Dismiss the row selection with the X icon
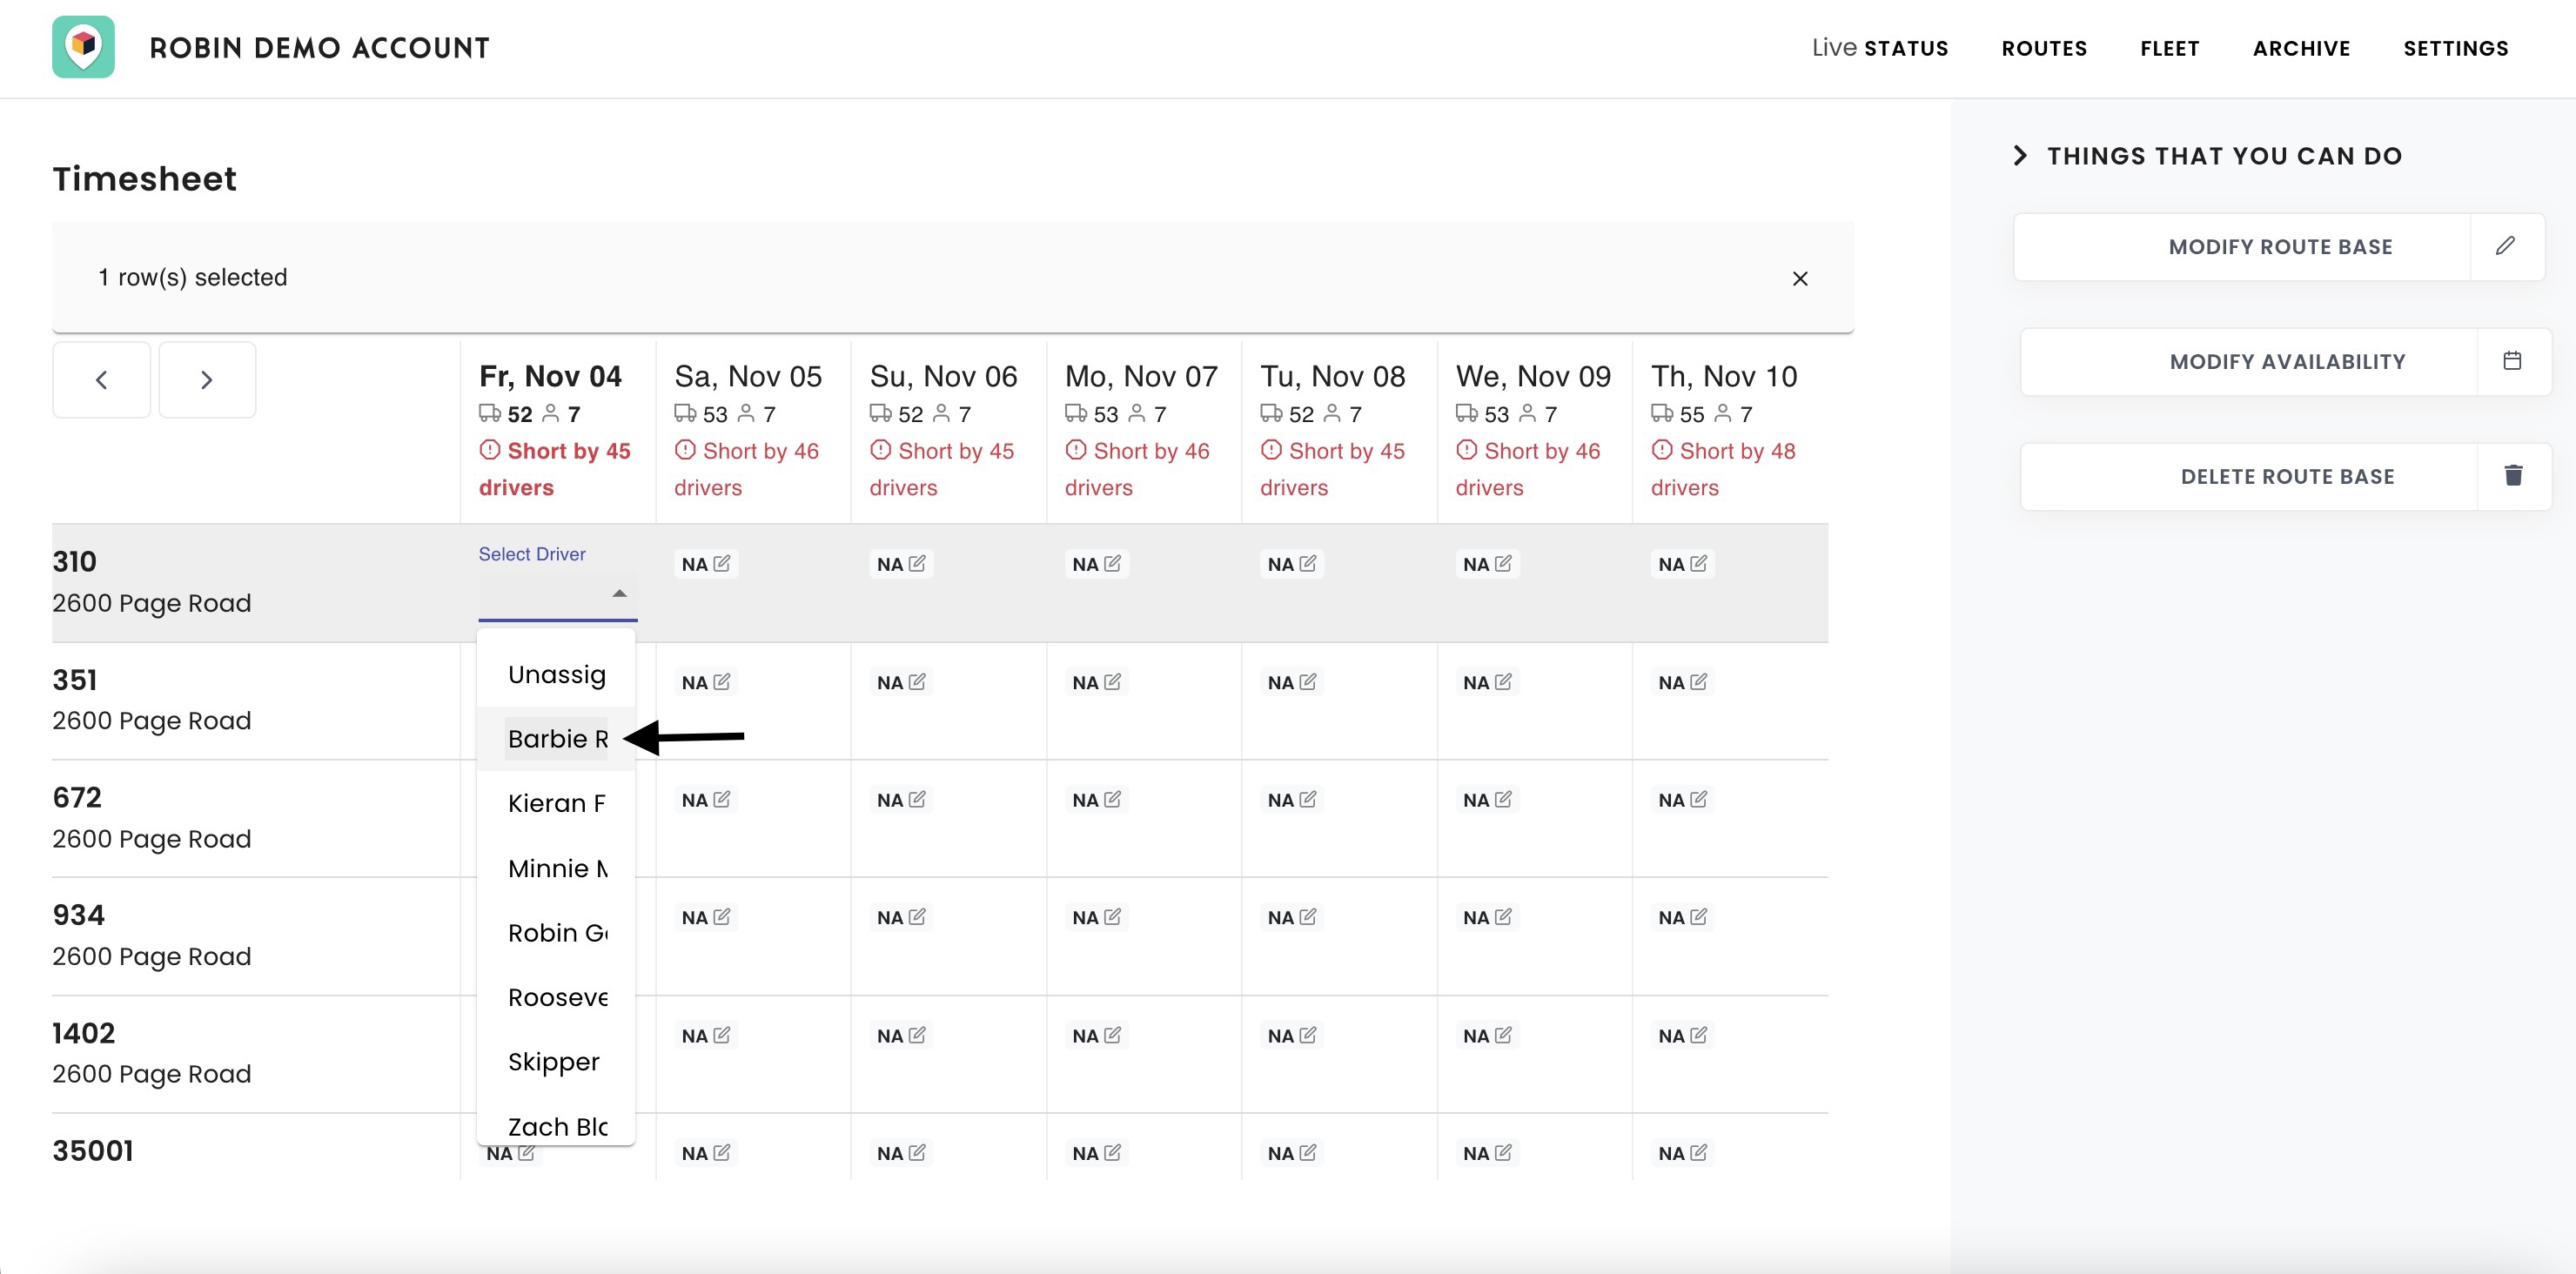The image size is (2576, 1274). pos(1799,278)
